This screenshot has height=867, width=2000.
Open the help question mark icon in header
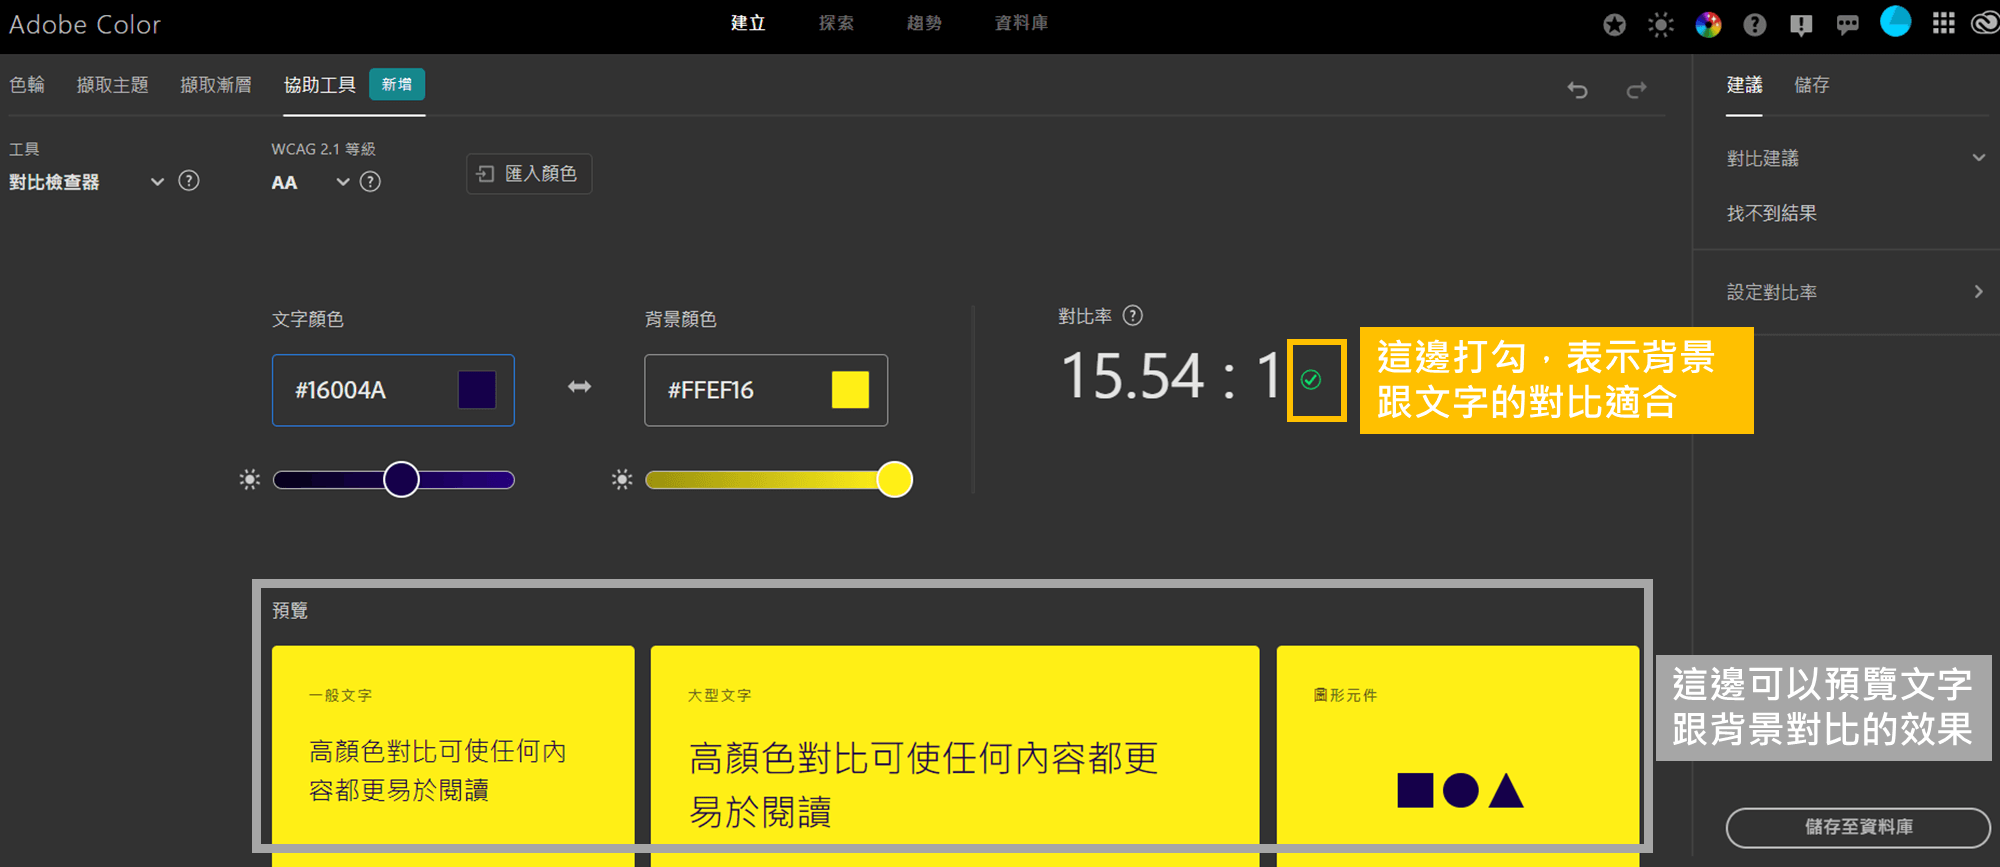pos(1755,25)
